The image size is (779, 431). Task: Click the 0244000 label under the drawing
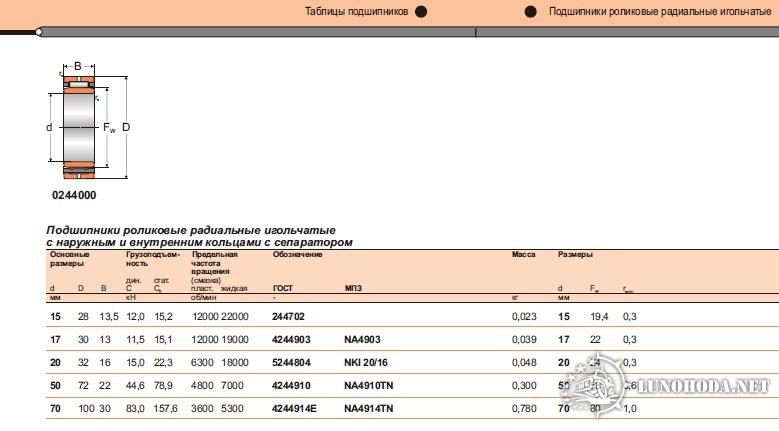click(74, 195)
